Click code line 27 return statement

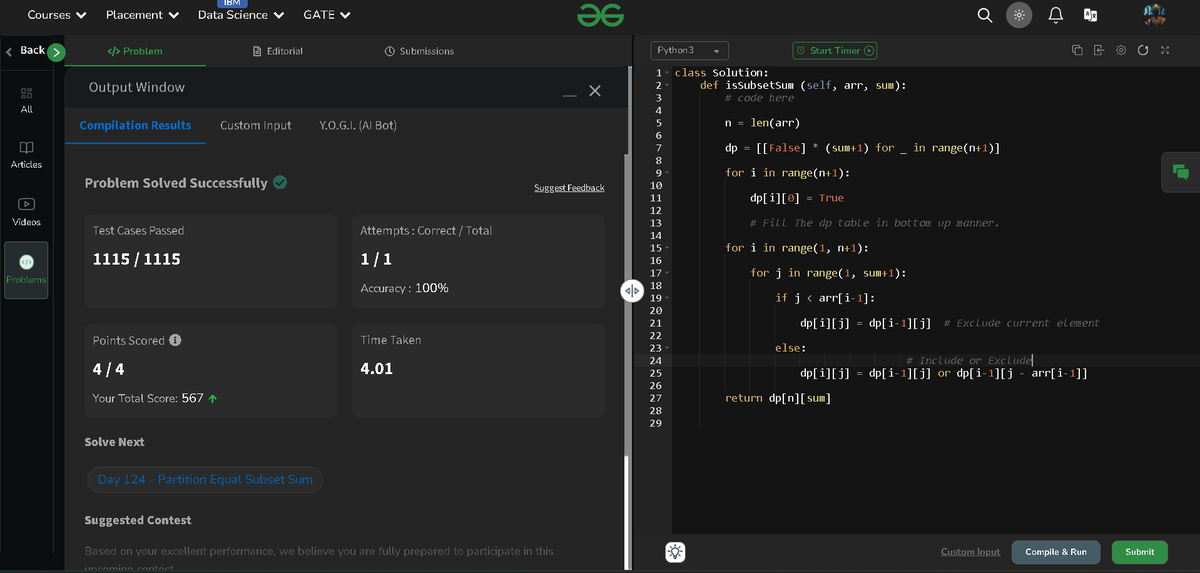(x=777, y=398)
